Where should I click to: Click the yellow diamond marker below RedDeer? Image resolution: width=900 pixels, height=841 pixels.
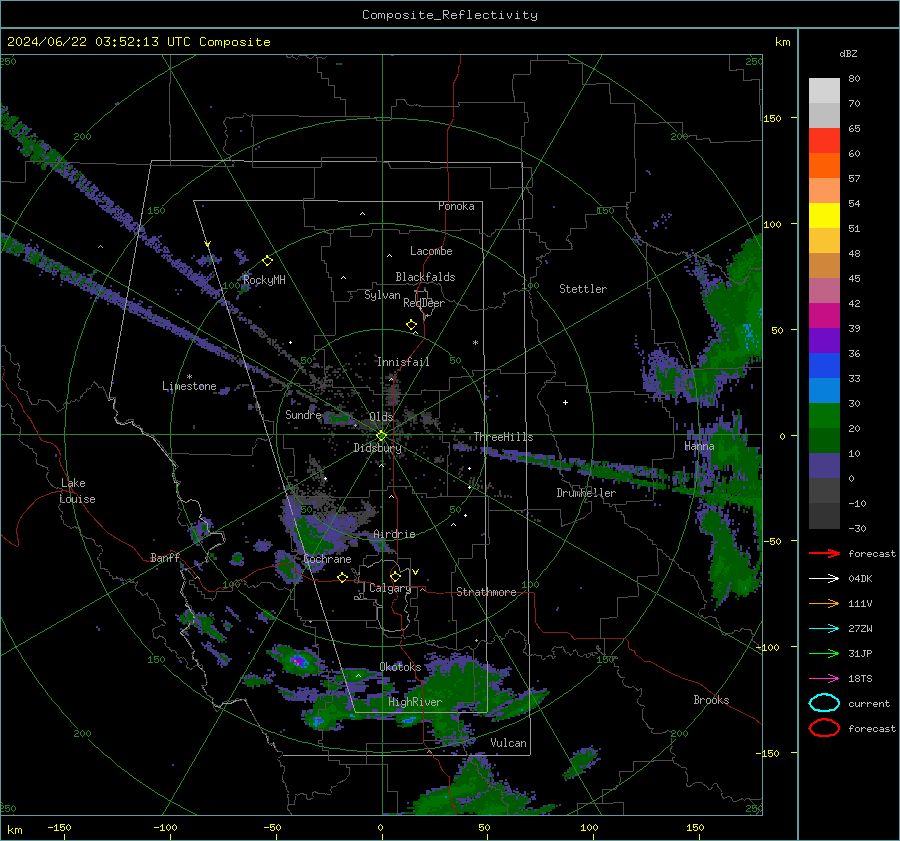coord(412,325)
